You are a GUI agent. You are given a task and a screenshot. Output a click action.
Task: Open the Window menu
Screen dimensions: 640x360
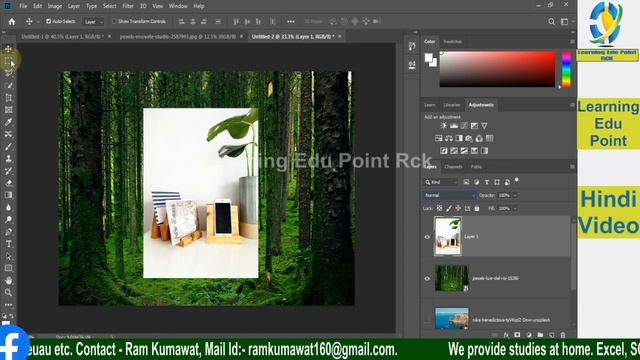178,6
